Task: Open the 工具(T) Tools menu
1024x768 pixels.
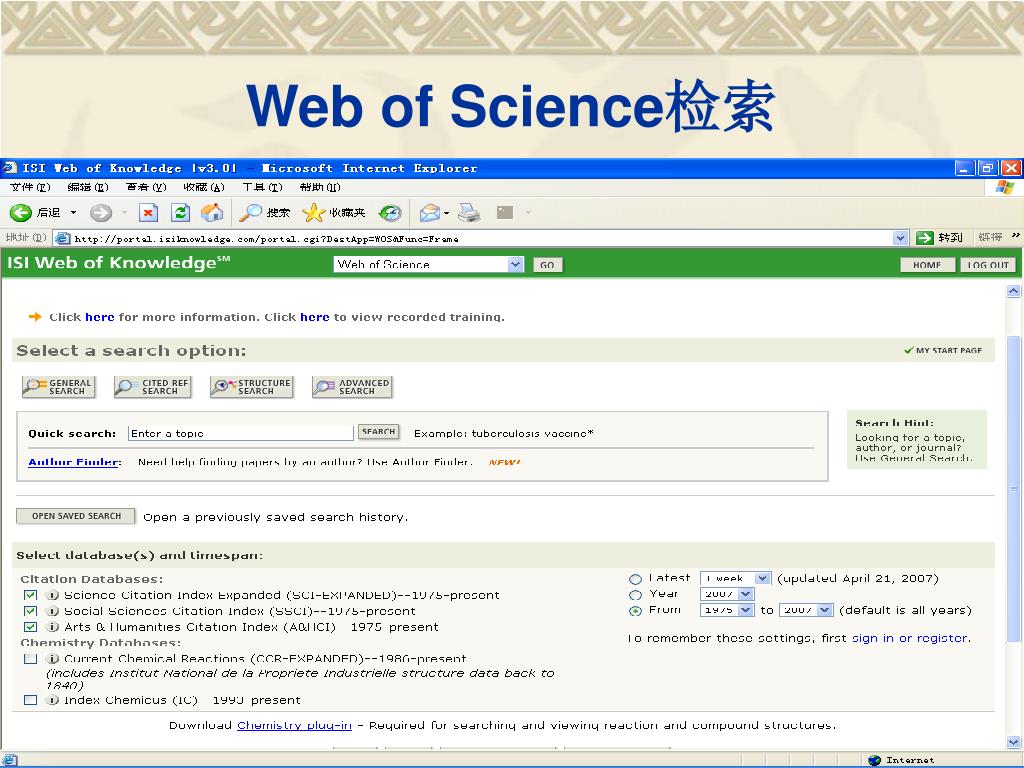Action: point(262,187)
